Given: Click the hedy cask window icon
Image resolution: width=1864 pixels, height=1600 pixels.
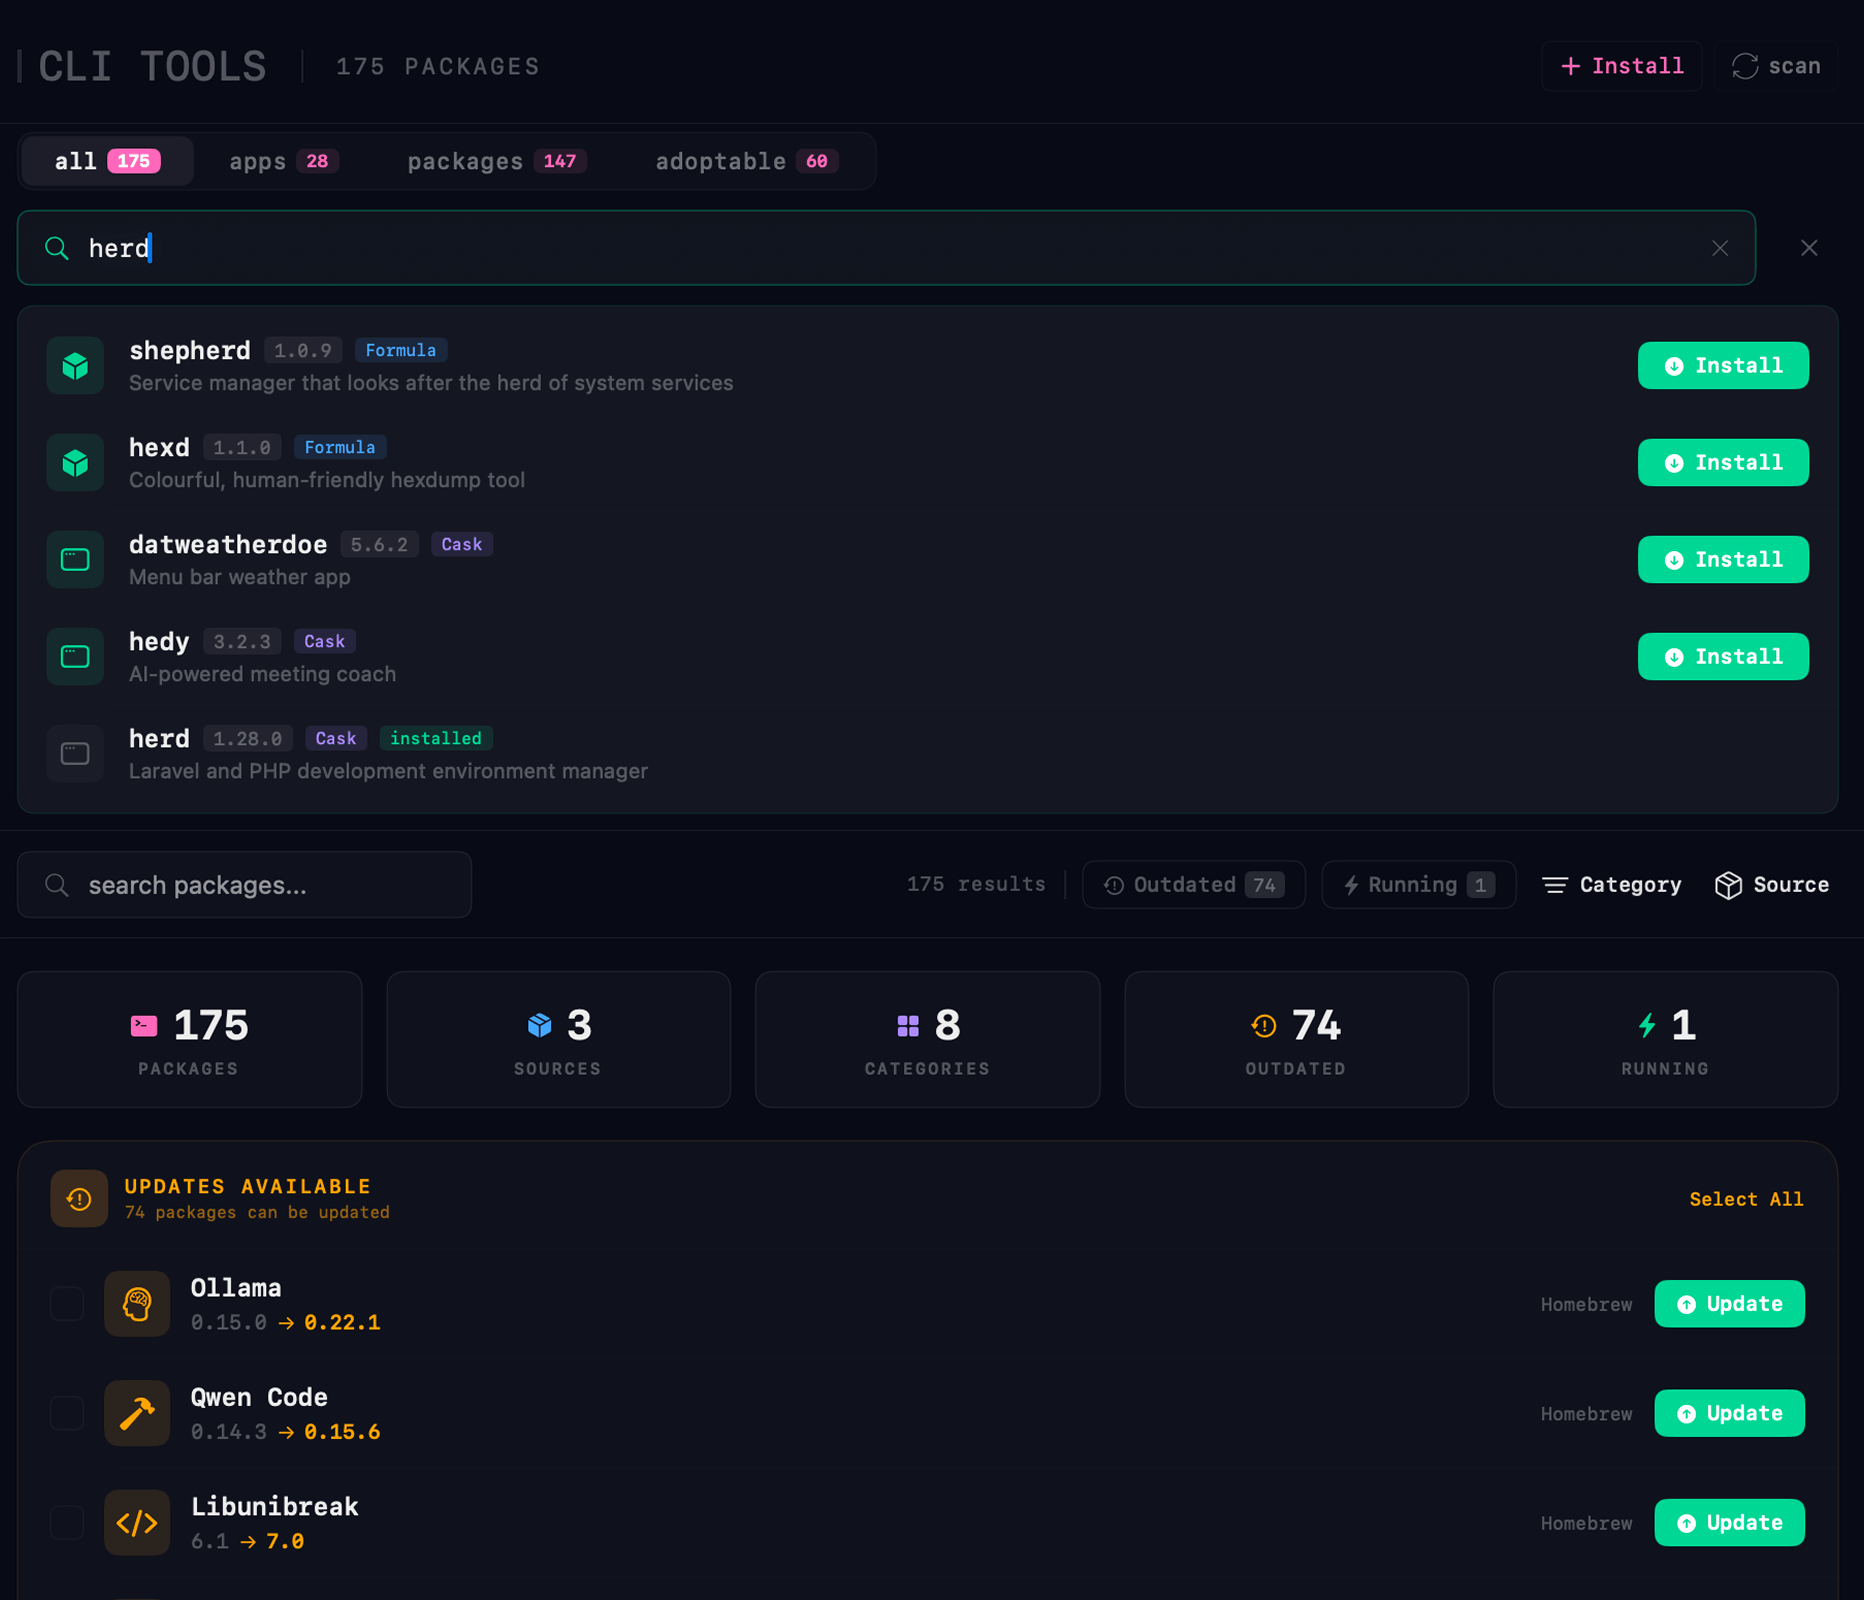Looking at the screenshot, I should [x=75, y=657].
